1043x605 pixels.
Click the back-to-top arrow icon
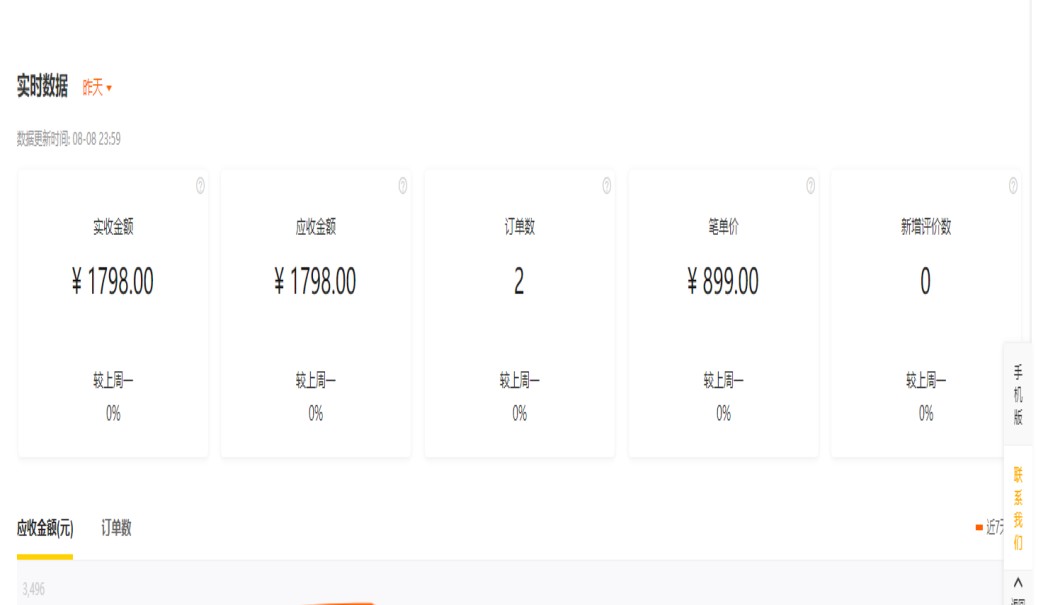pyautogui.click(x=1018, y=582)
